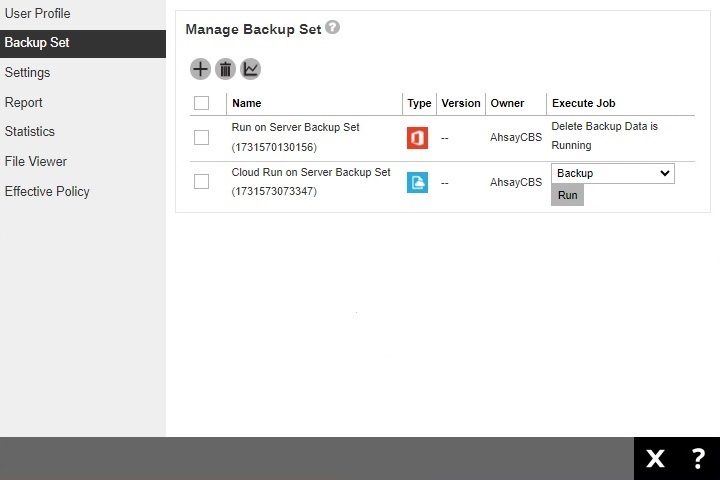This screenshot has height=480, width=720.
Task: Go to Report in the sidebar
Action: [x=83, y=102]
